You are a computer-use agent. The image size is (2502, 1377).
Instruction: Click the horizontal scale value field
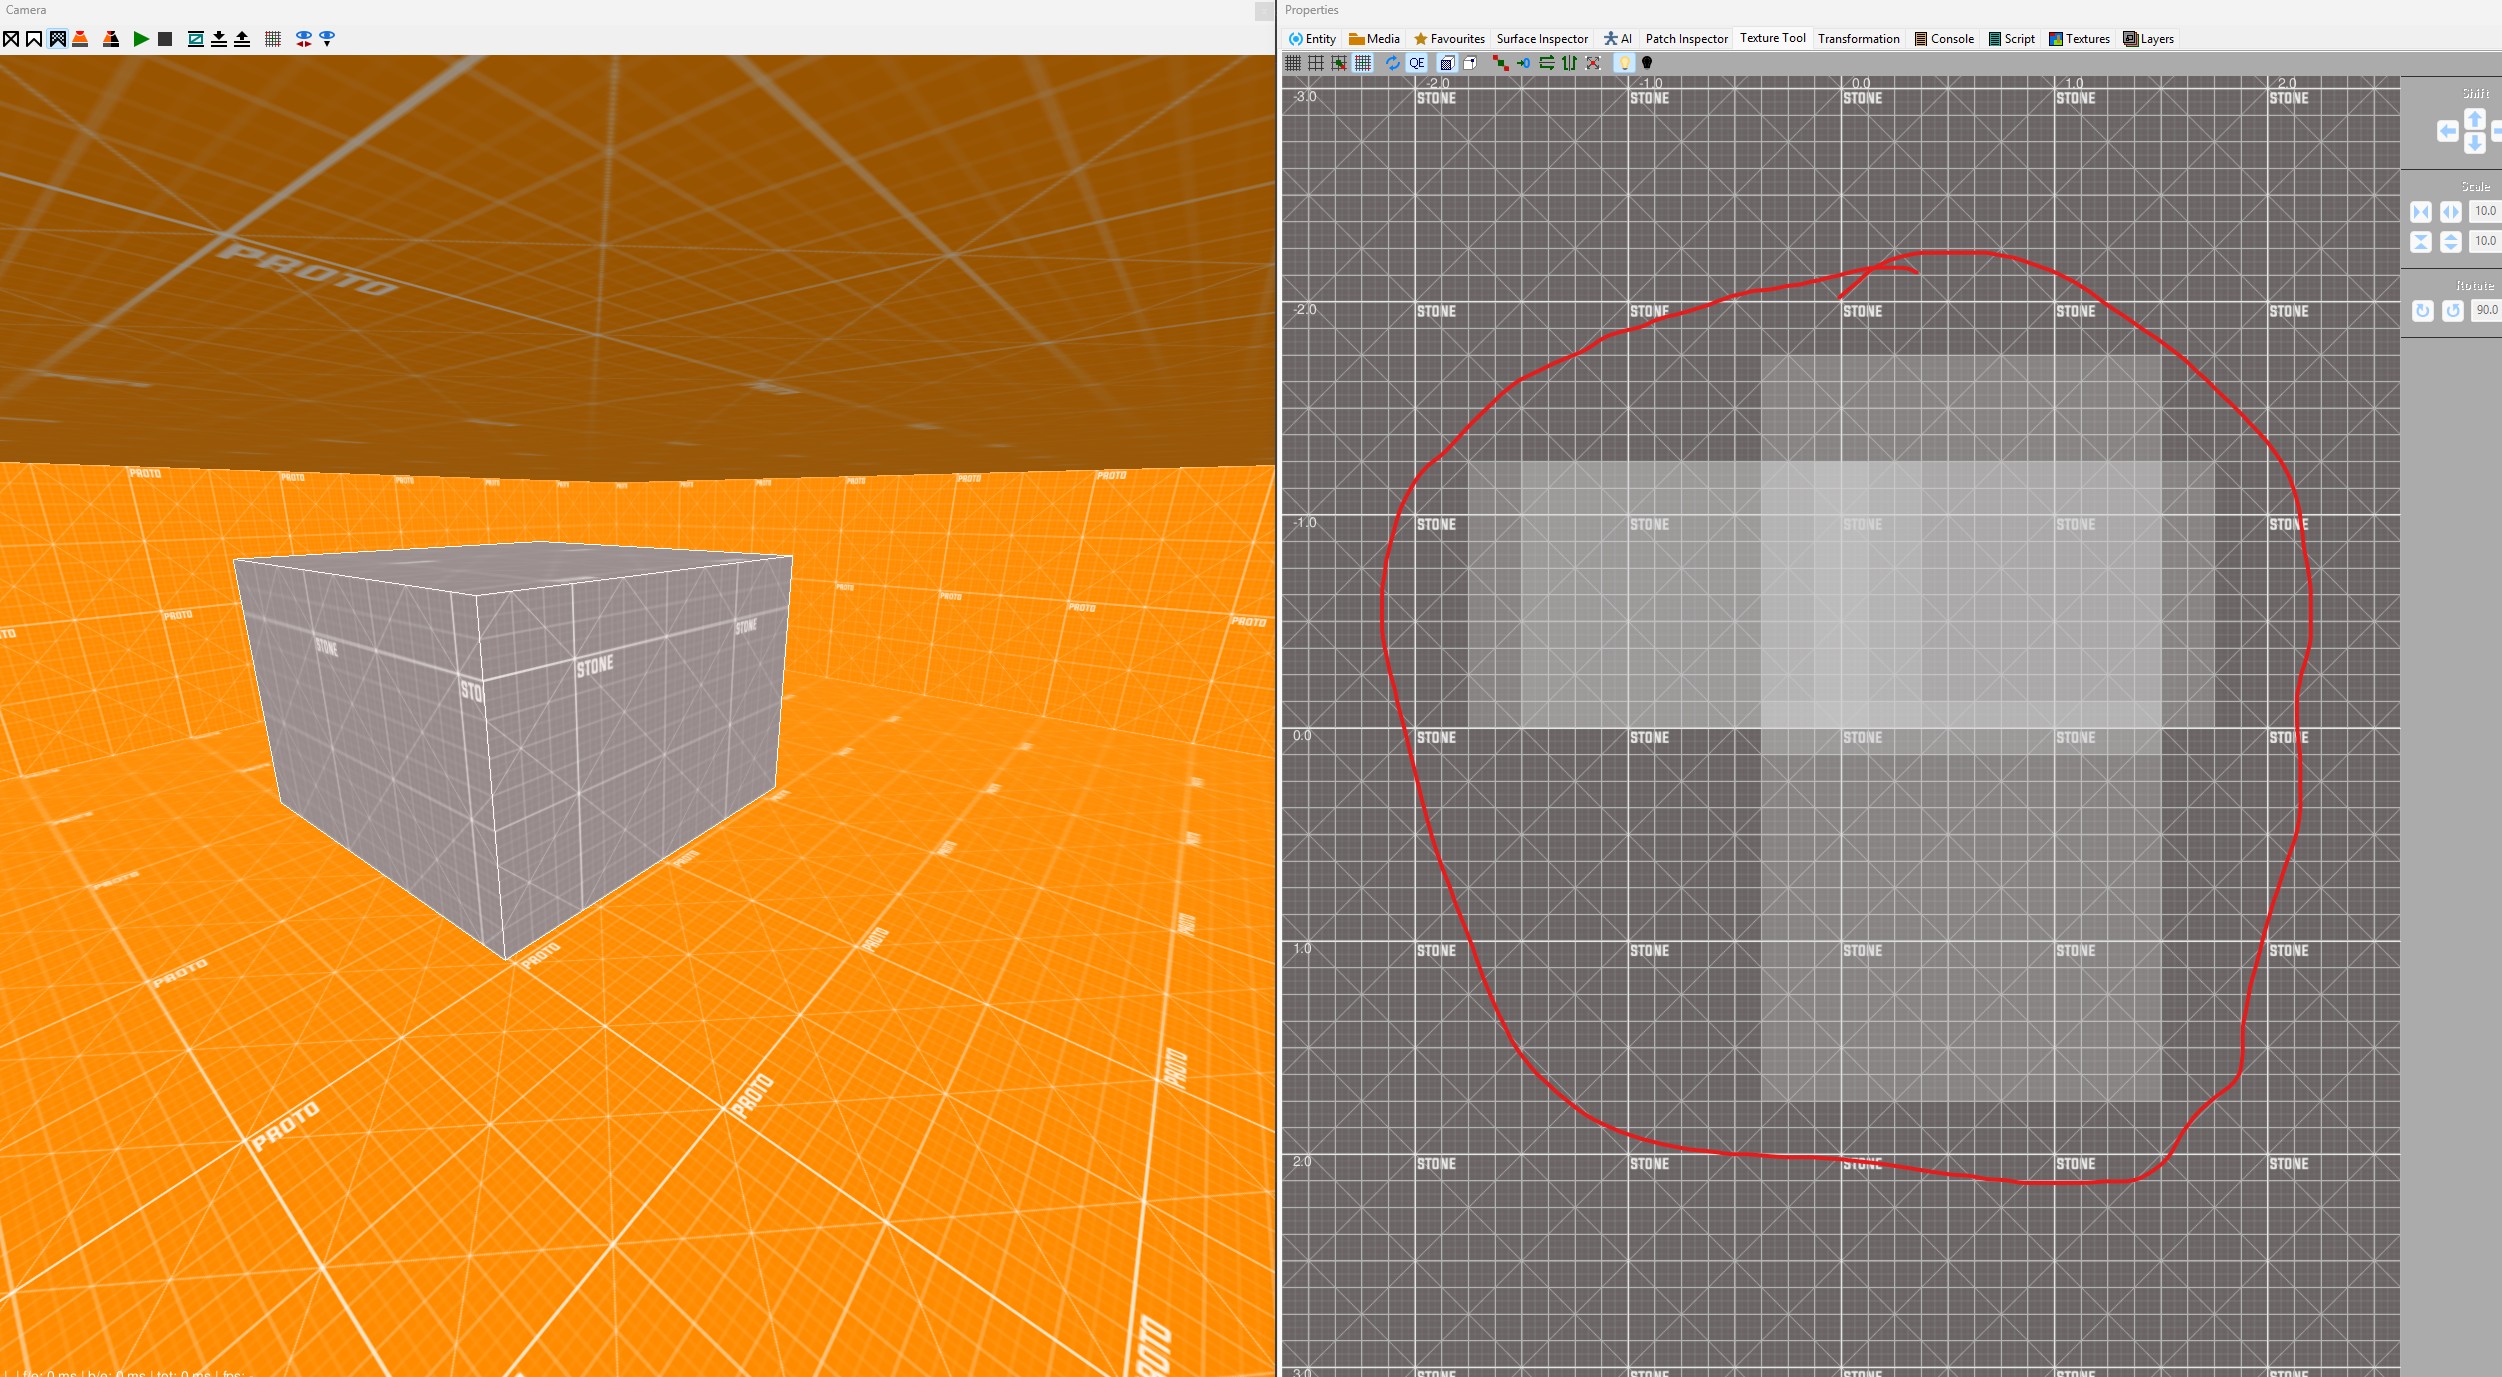pos(2485,211)
